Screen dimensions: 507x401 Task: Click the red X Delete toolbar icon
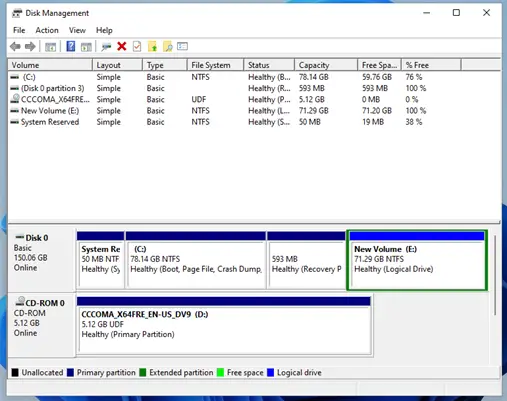point(122,46)
